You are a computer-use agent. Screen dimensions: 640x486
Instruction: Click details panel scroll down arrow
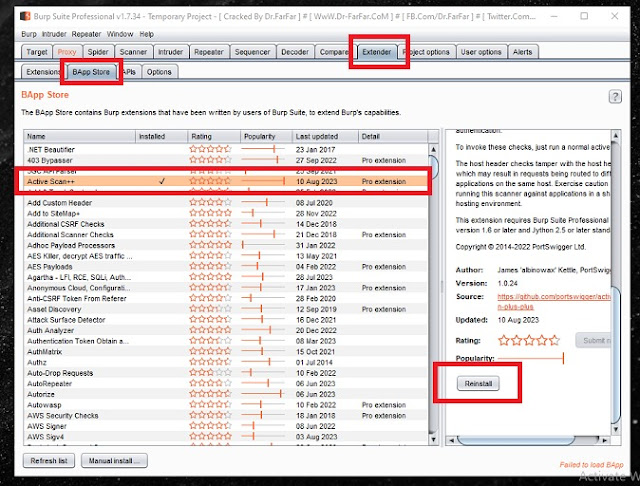coord(616,430)
